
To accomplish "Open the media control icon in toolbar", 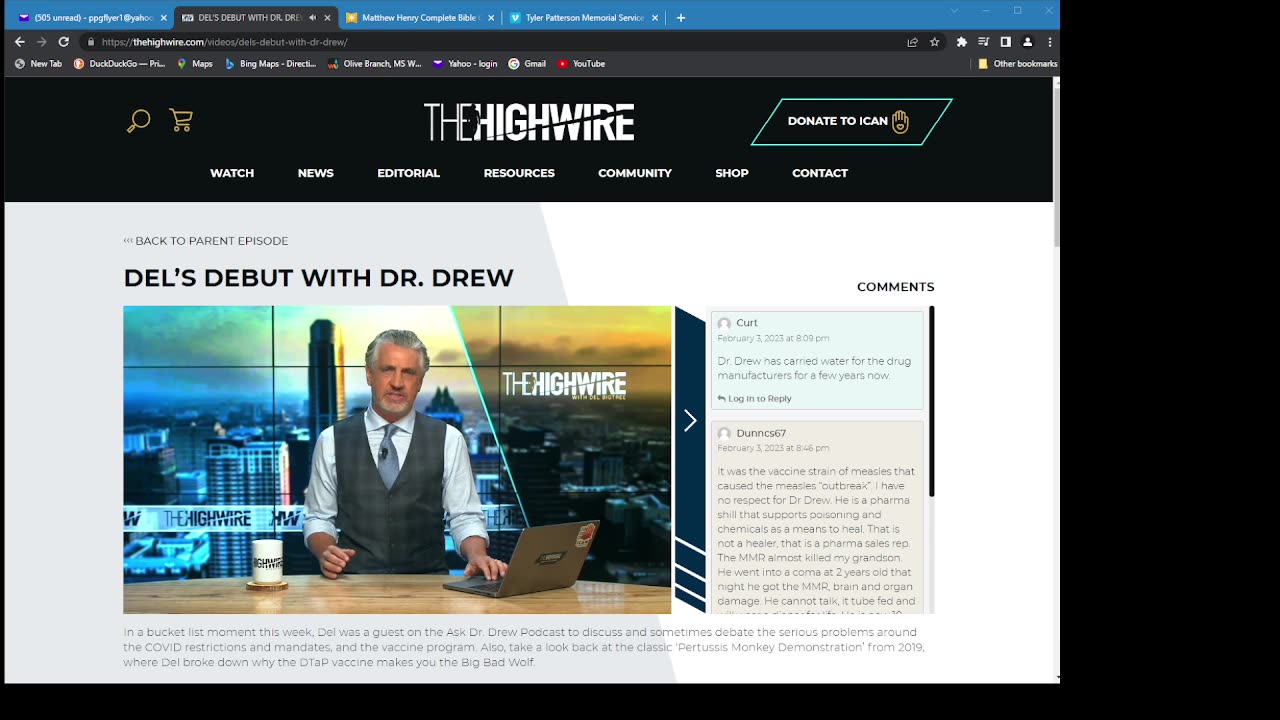I will 984,42.
